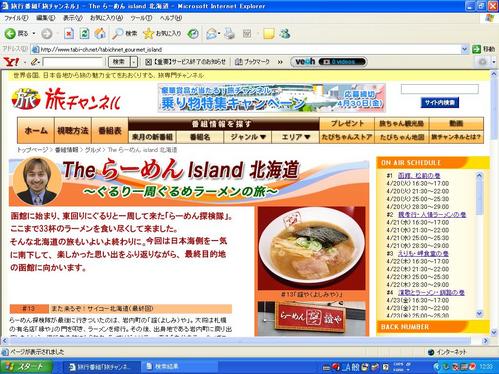
Task: Open the back-history dropdown arrow beside 戻る
Action: (34, 34)
